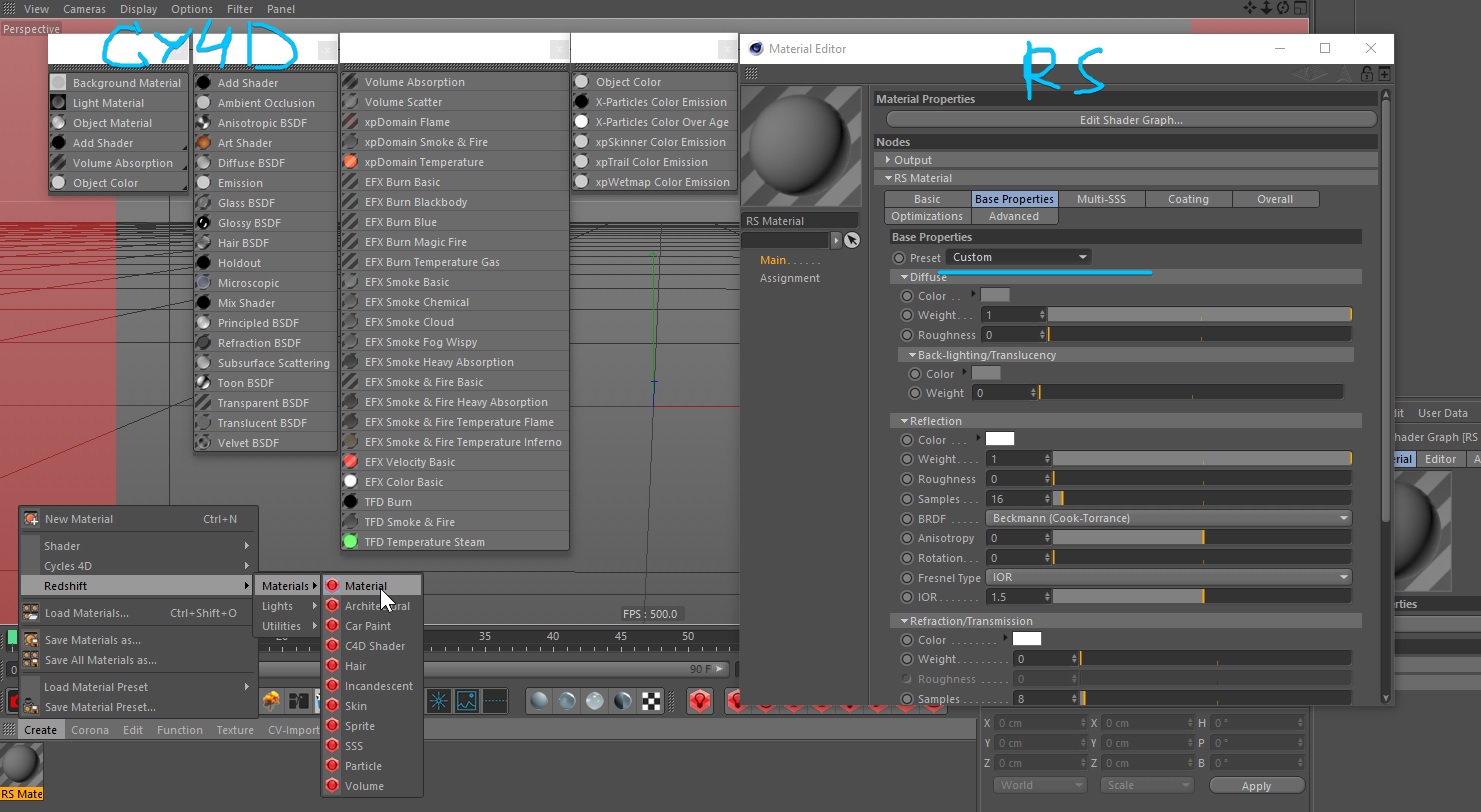Open the Preset Custom dropdown
Viewport: 1481px width, 812px height.
(1019, 257)
